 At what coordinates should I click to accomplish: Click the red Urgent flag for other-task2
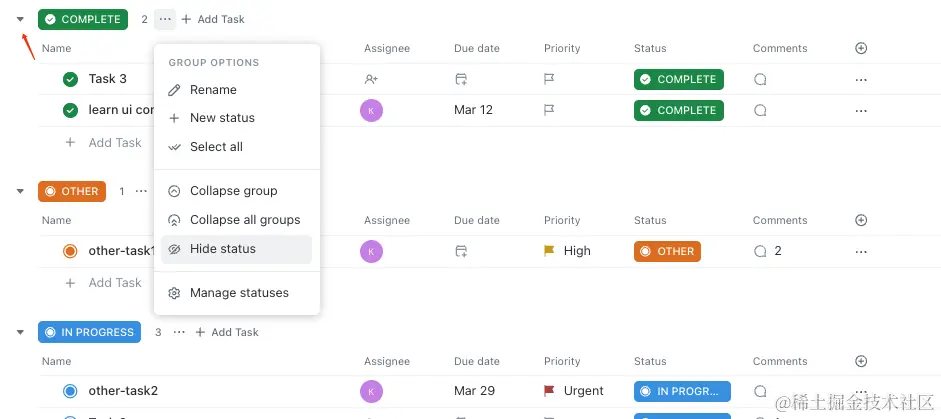549,391
